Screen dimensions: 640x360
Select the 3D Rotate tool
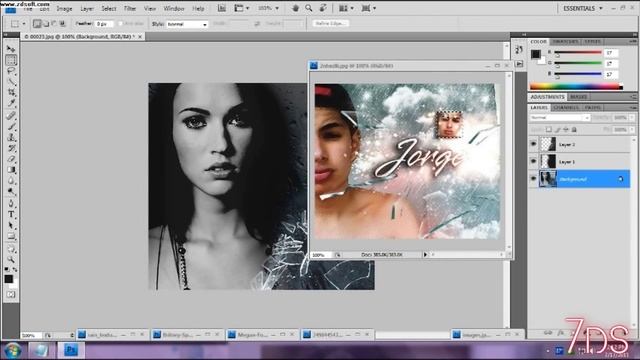tap(11, 248)
